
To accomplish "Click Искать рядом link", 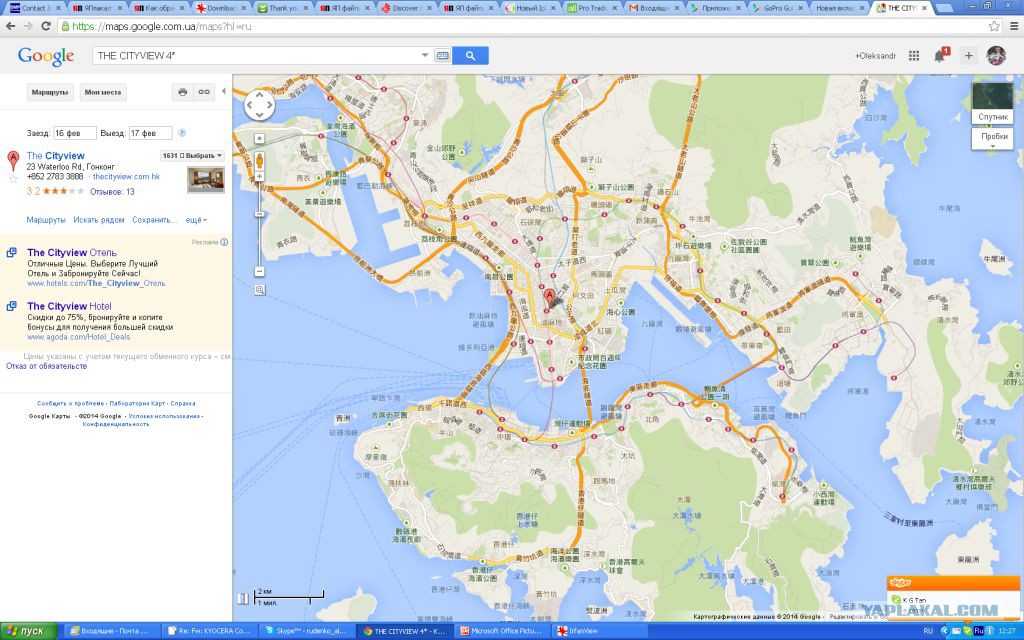I will pyautogui.click(x=99, y=220).
